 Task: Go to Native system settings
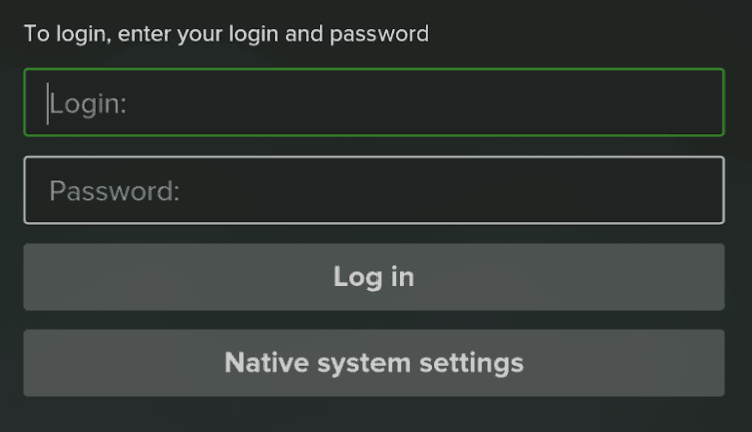point(374,362)
